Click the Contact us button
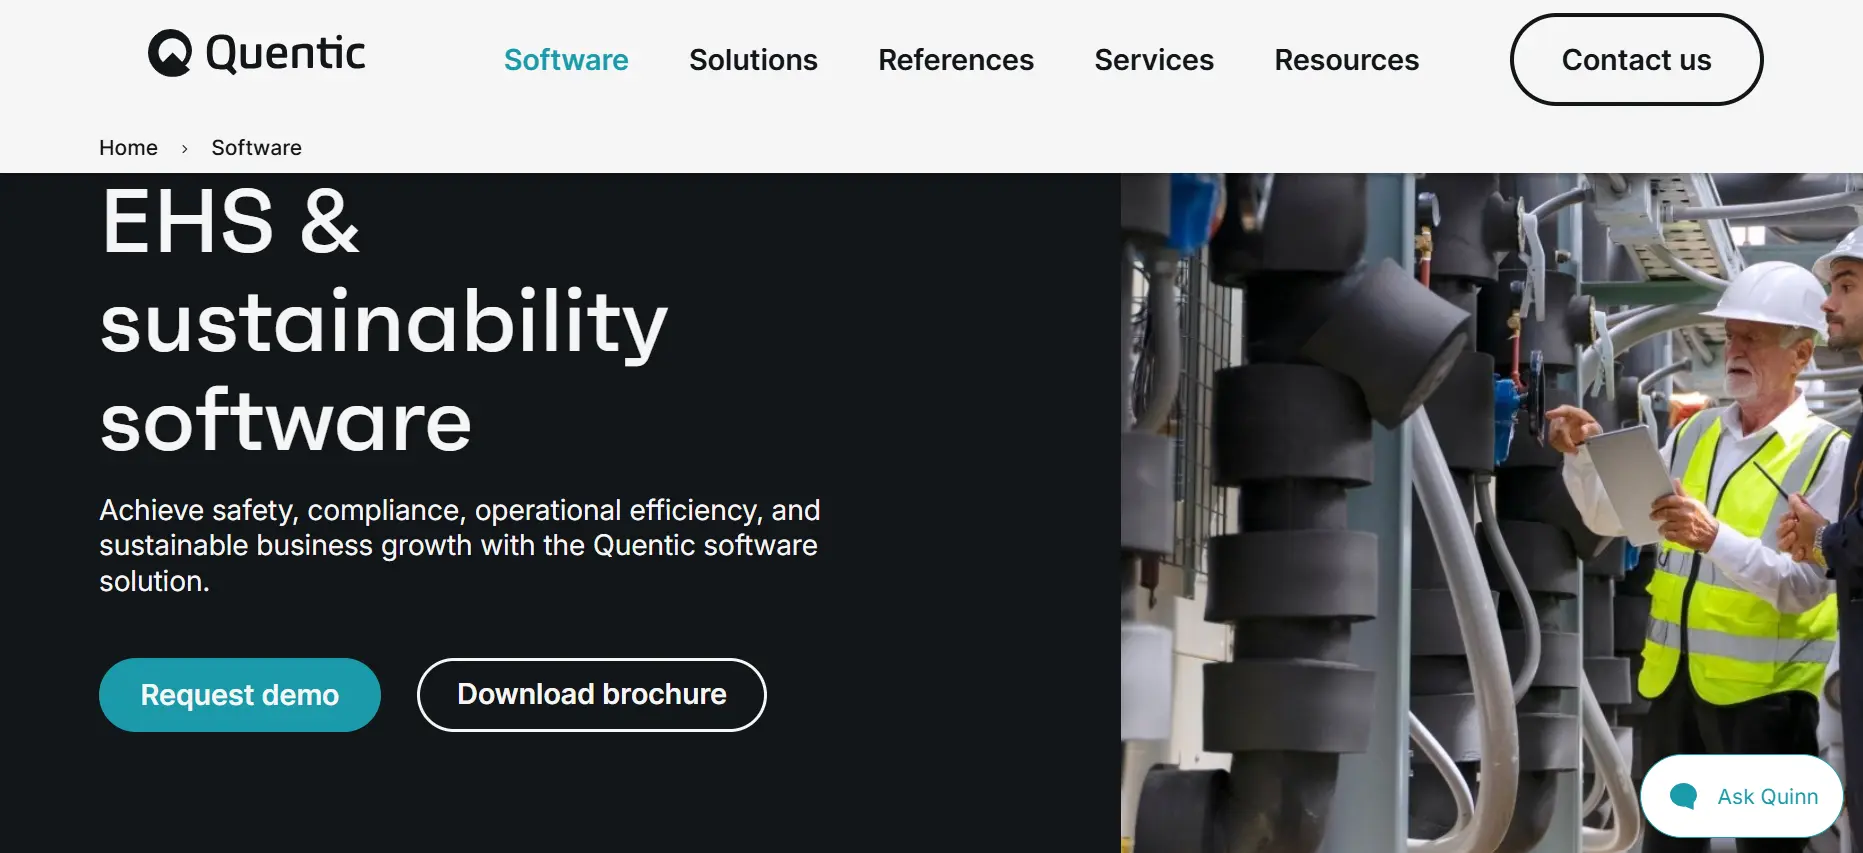 tap(1636, 60)
